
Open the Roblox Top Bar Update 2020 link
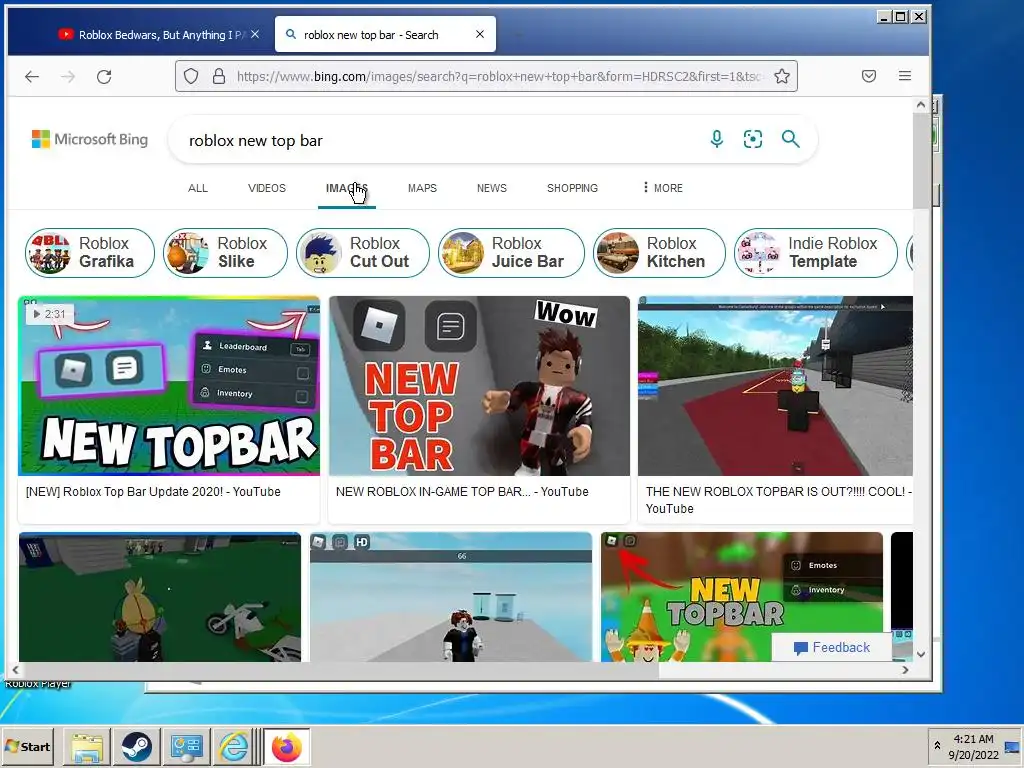(153, 492)
